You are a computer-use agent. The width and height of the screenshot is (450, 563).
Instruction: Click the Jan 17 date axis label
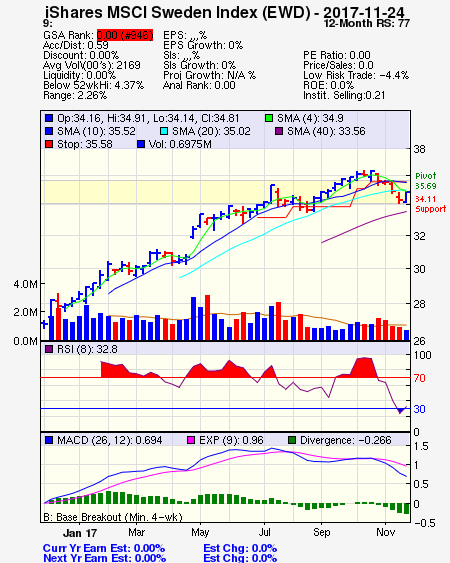point(80,533)
